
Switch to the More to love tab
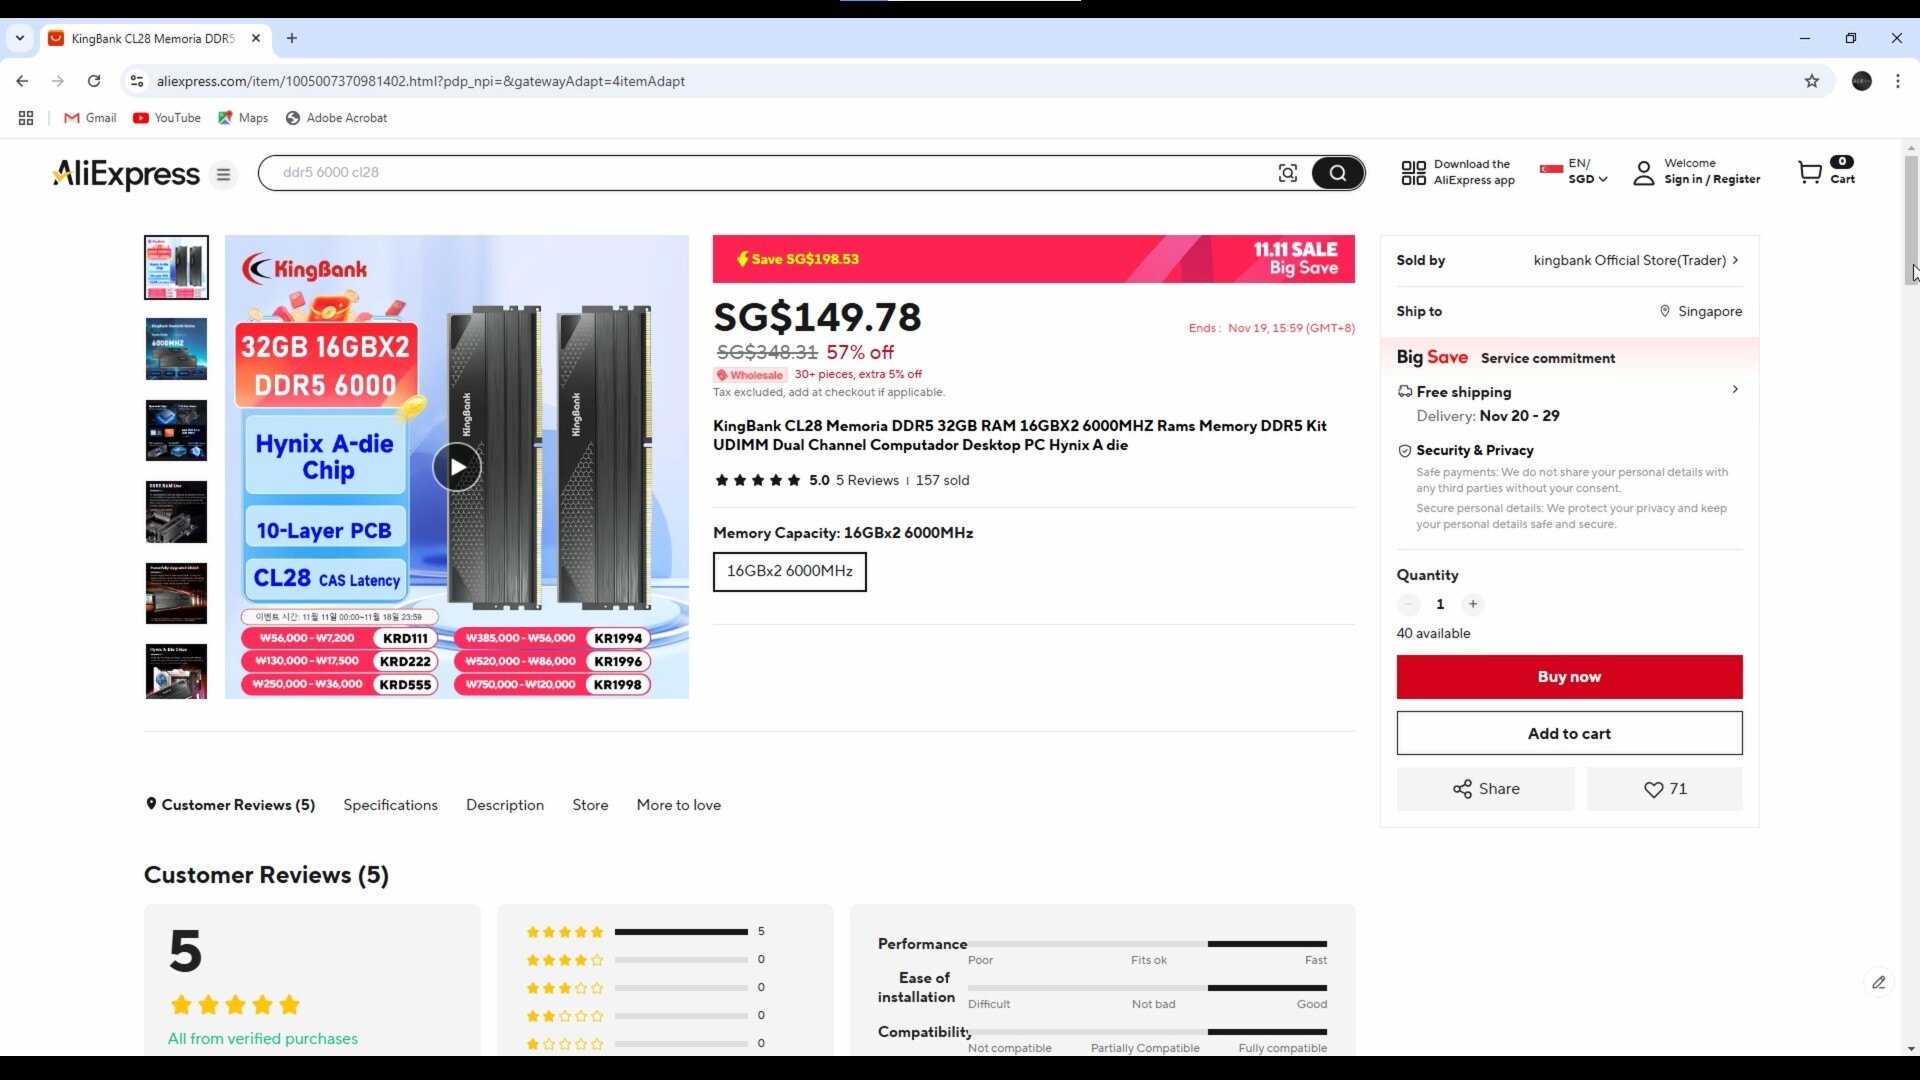point(679,805)
